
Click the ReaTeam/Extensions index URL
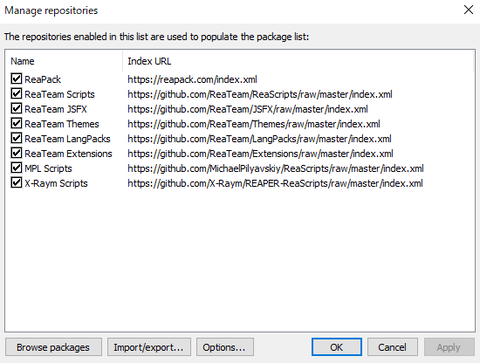[260, 154]
